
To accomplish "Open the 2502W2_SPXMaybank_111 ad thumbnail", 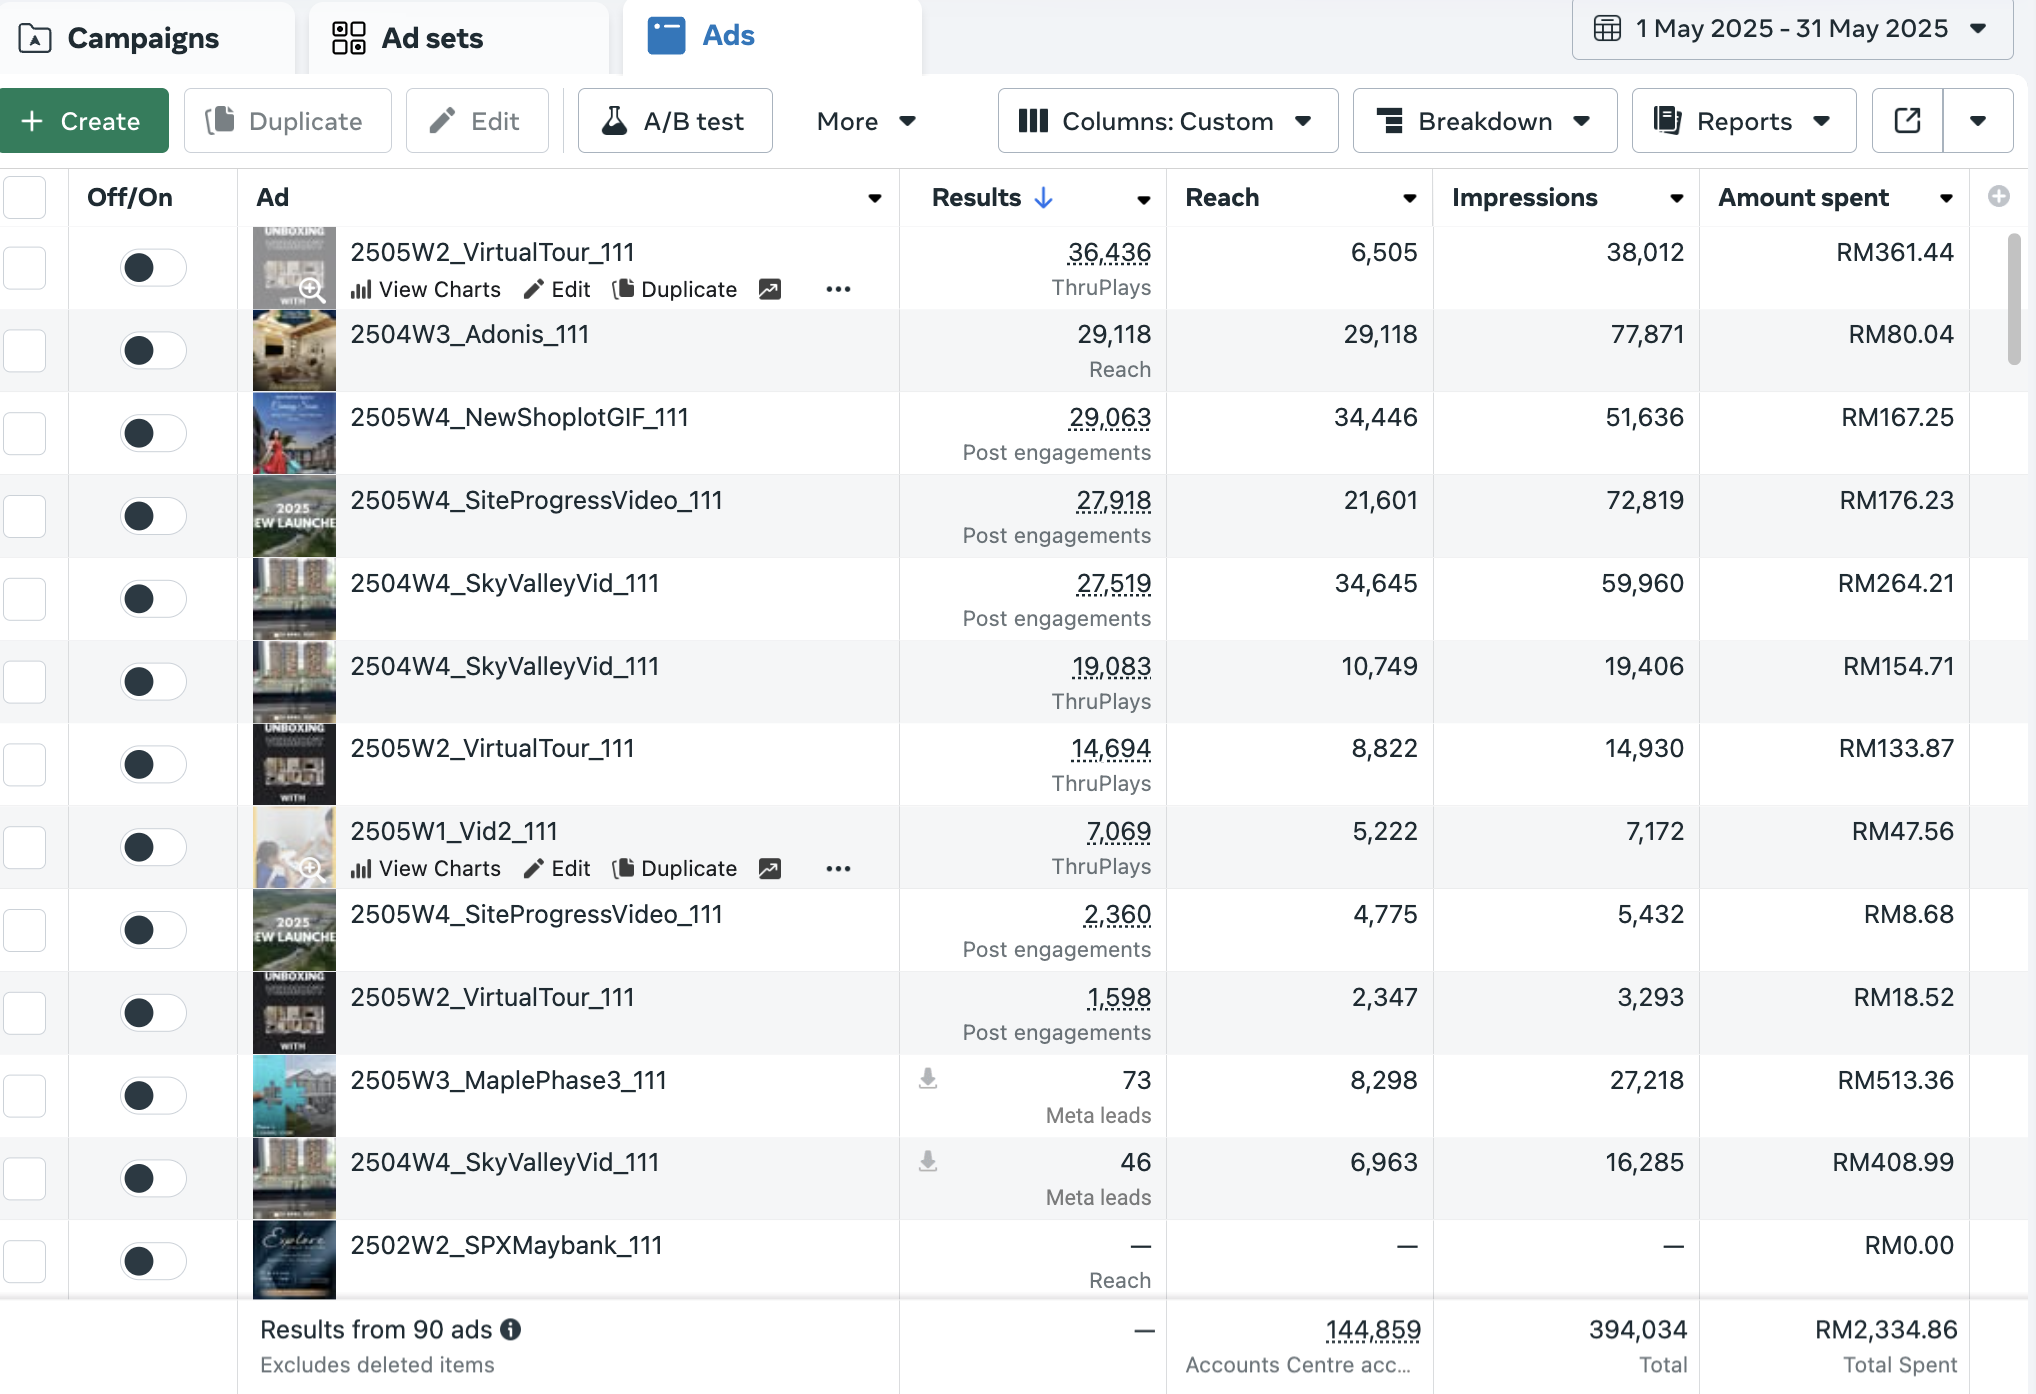I will point(294,1260).
